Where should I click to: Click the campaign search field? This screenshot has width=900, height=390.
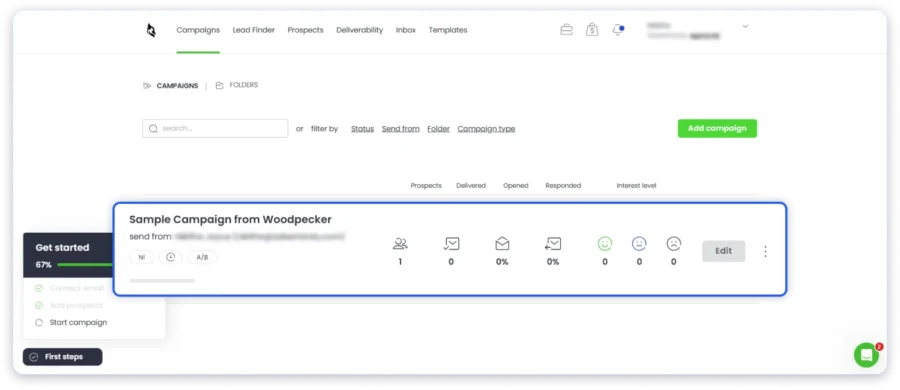point(215,129)
